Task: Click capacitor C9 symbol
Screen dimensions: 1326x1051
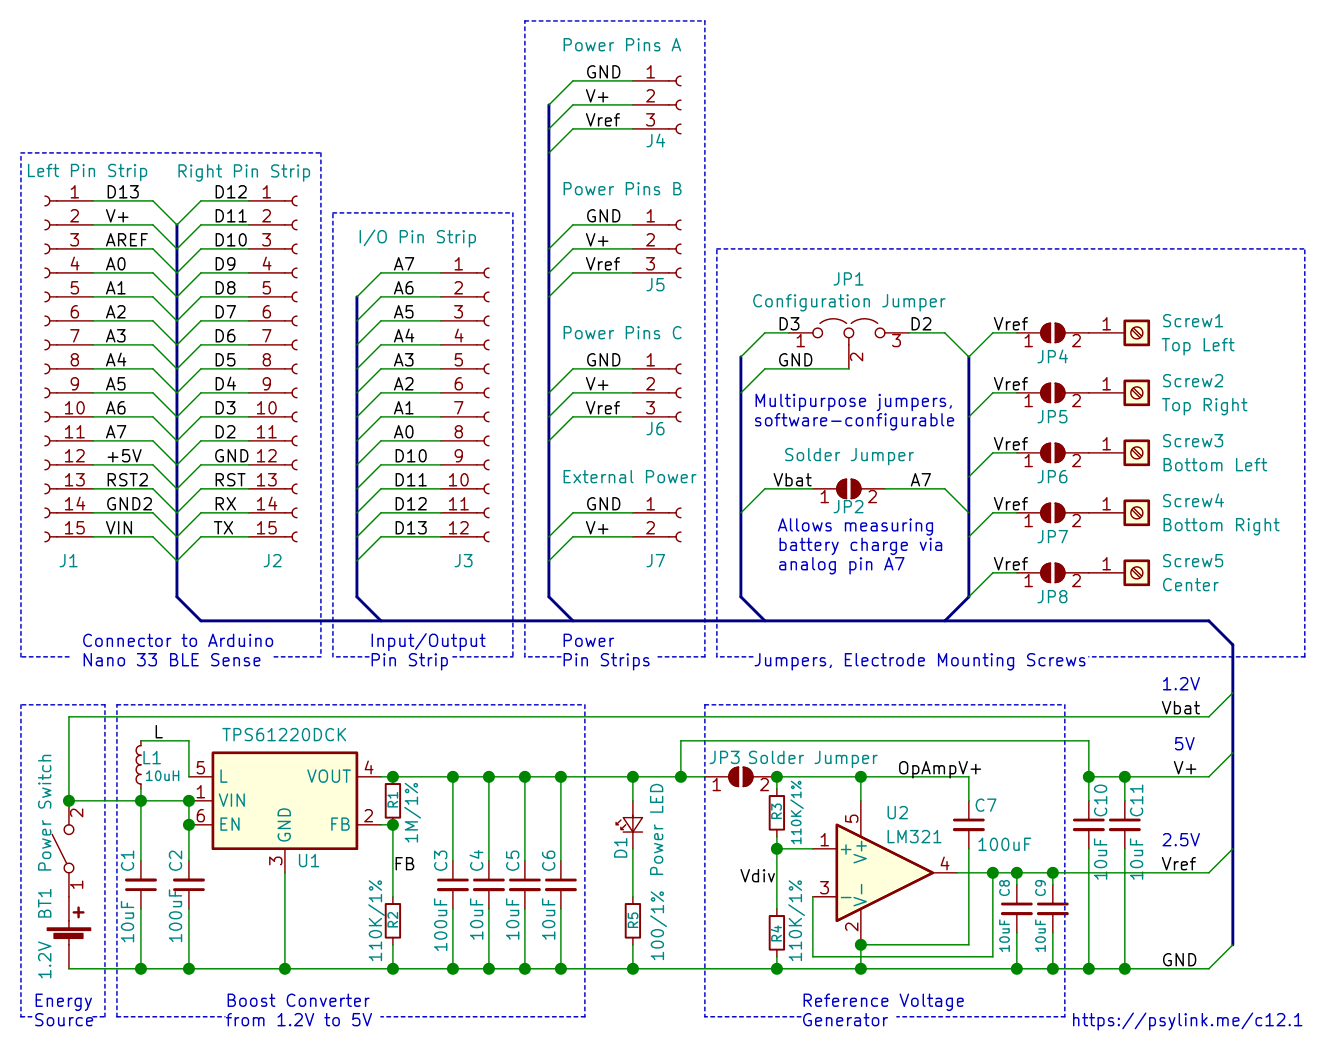Action: 1052,909
